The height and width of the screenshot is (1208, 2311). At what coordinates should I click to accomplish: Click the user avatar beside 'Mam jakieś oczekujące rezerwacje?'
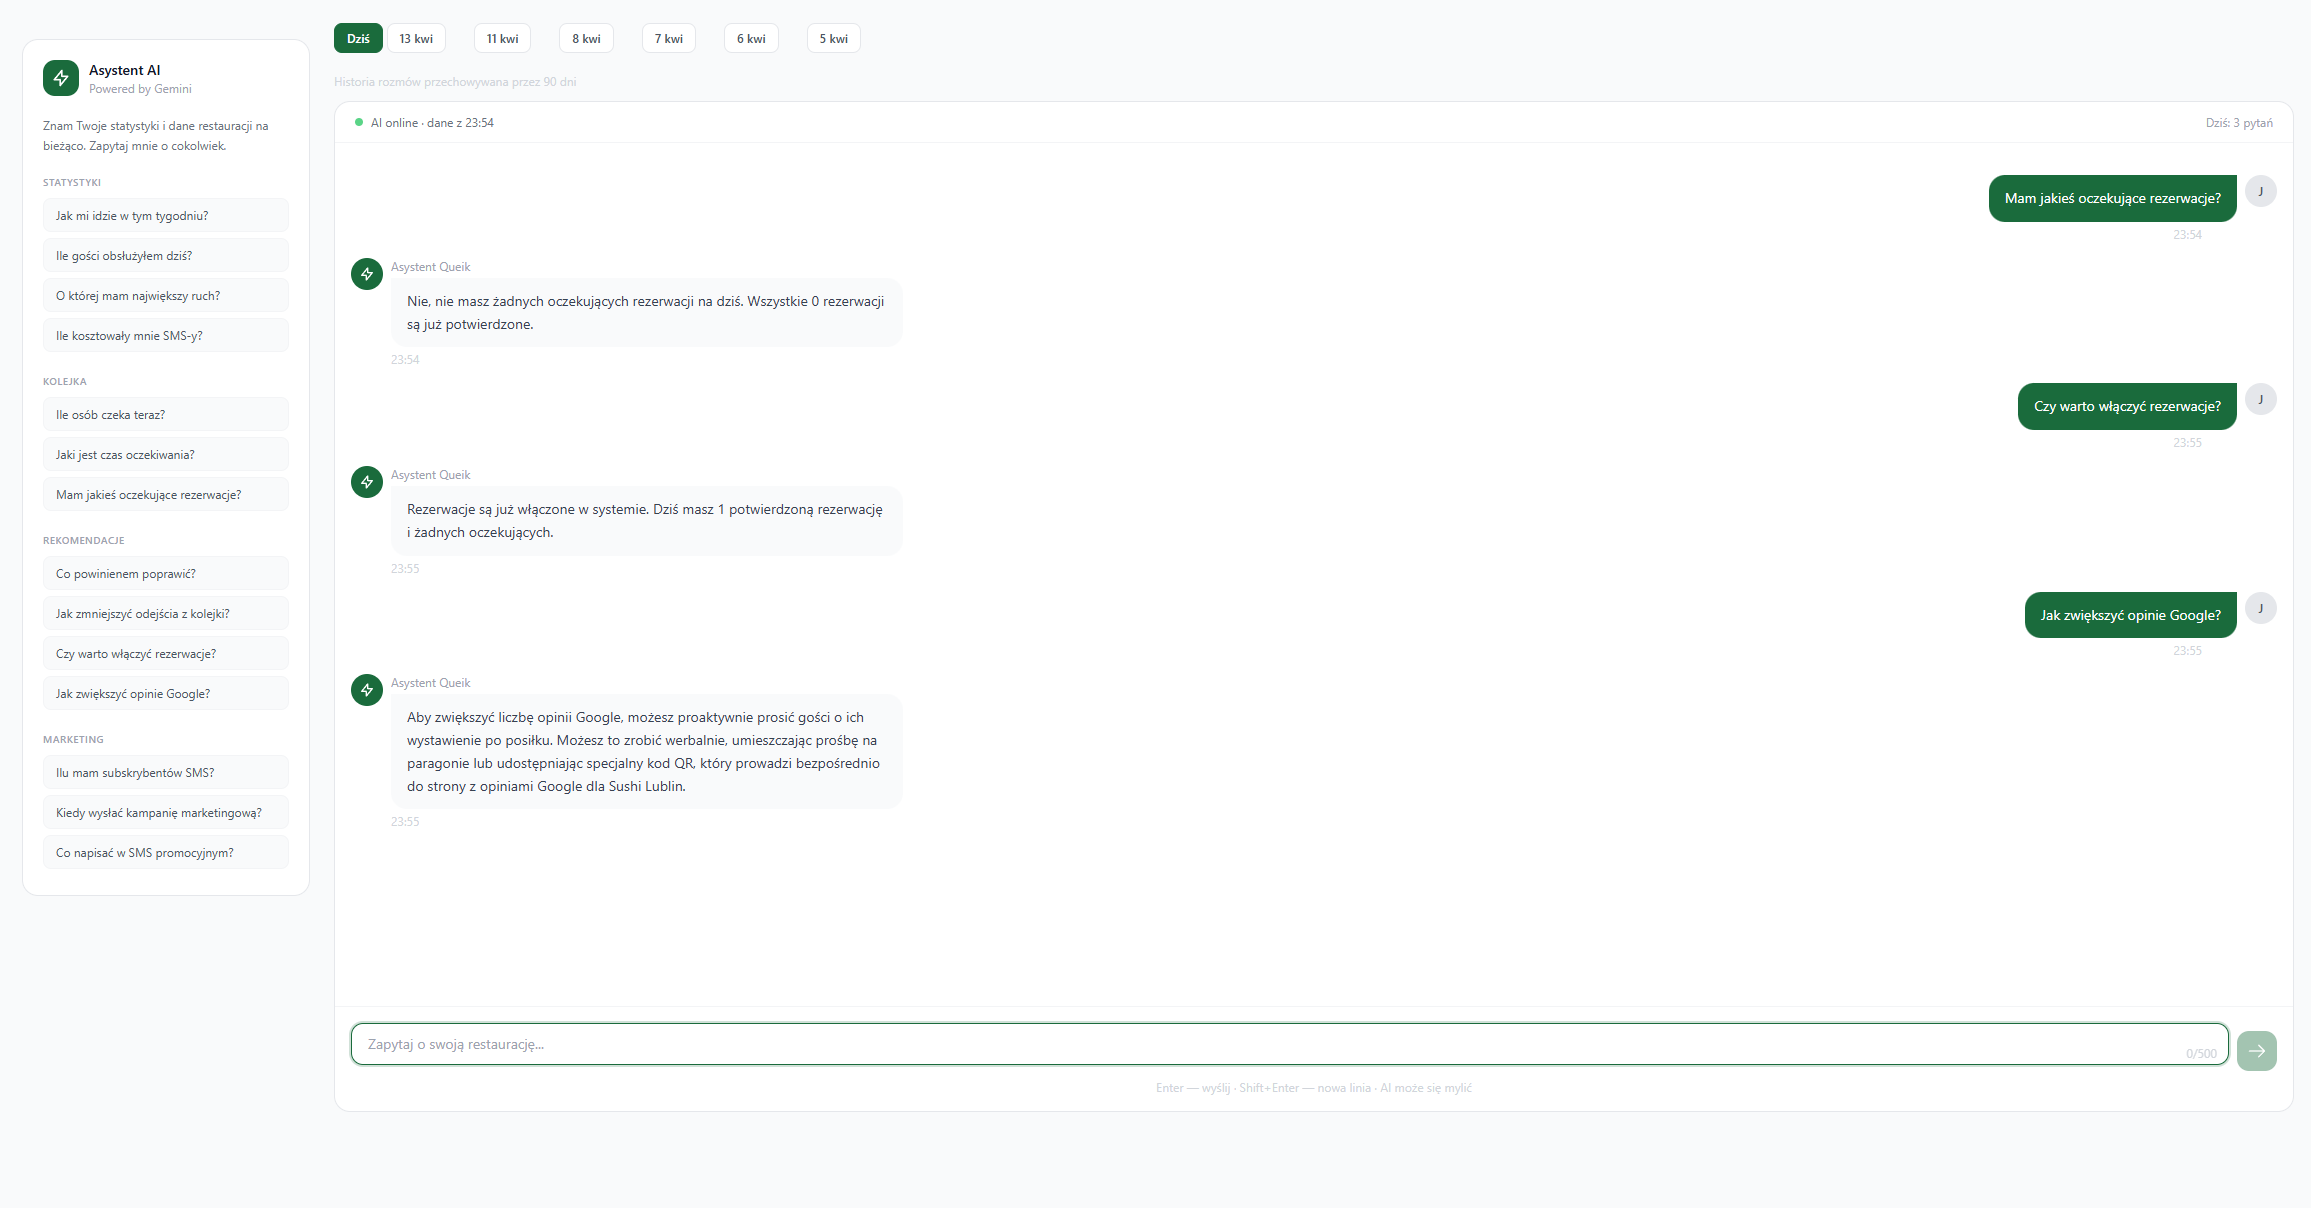[x=2260, y=191]
